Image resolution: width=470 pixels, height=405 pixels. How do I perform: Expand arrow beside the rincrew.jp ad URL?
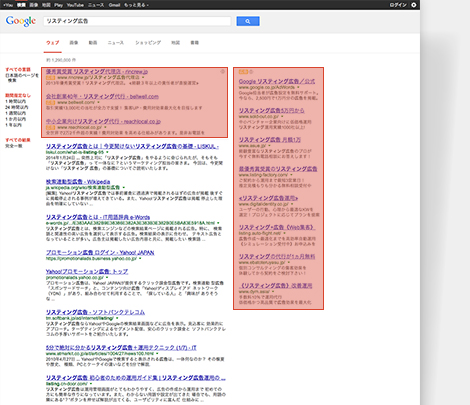pyautogui.click(x=143, y=77)
